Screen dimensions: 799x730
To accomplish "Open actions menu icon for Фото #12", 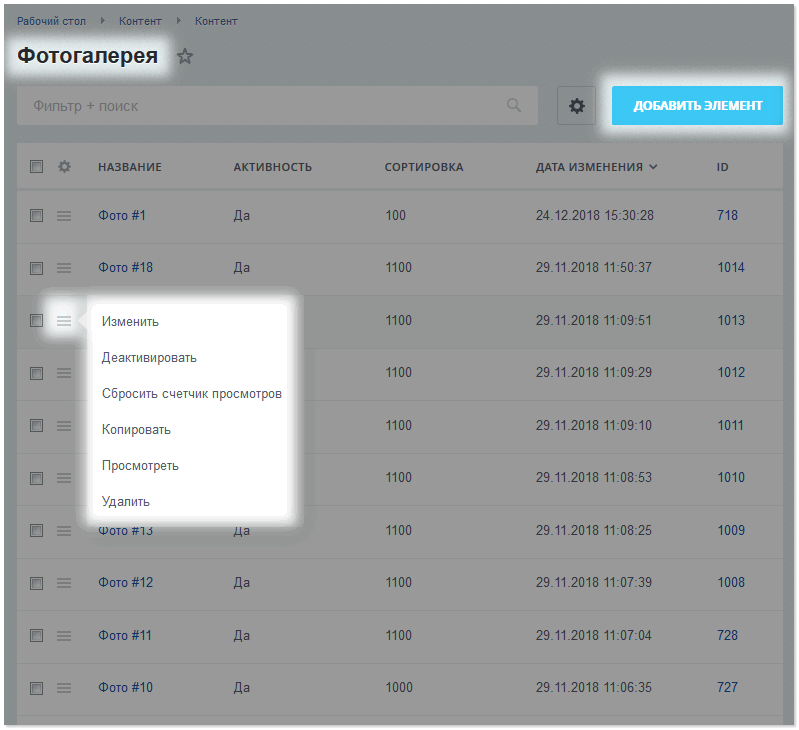I will click(64, 583).
